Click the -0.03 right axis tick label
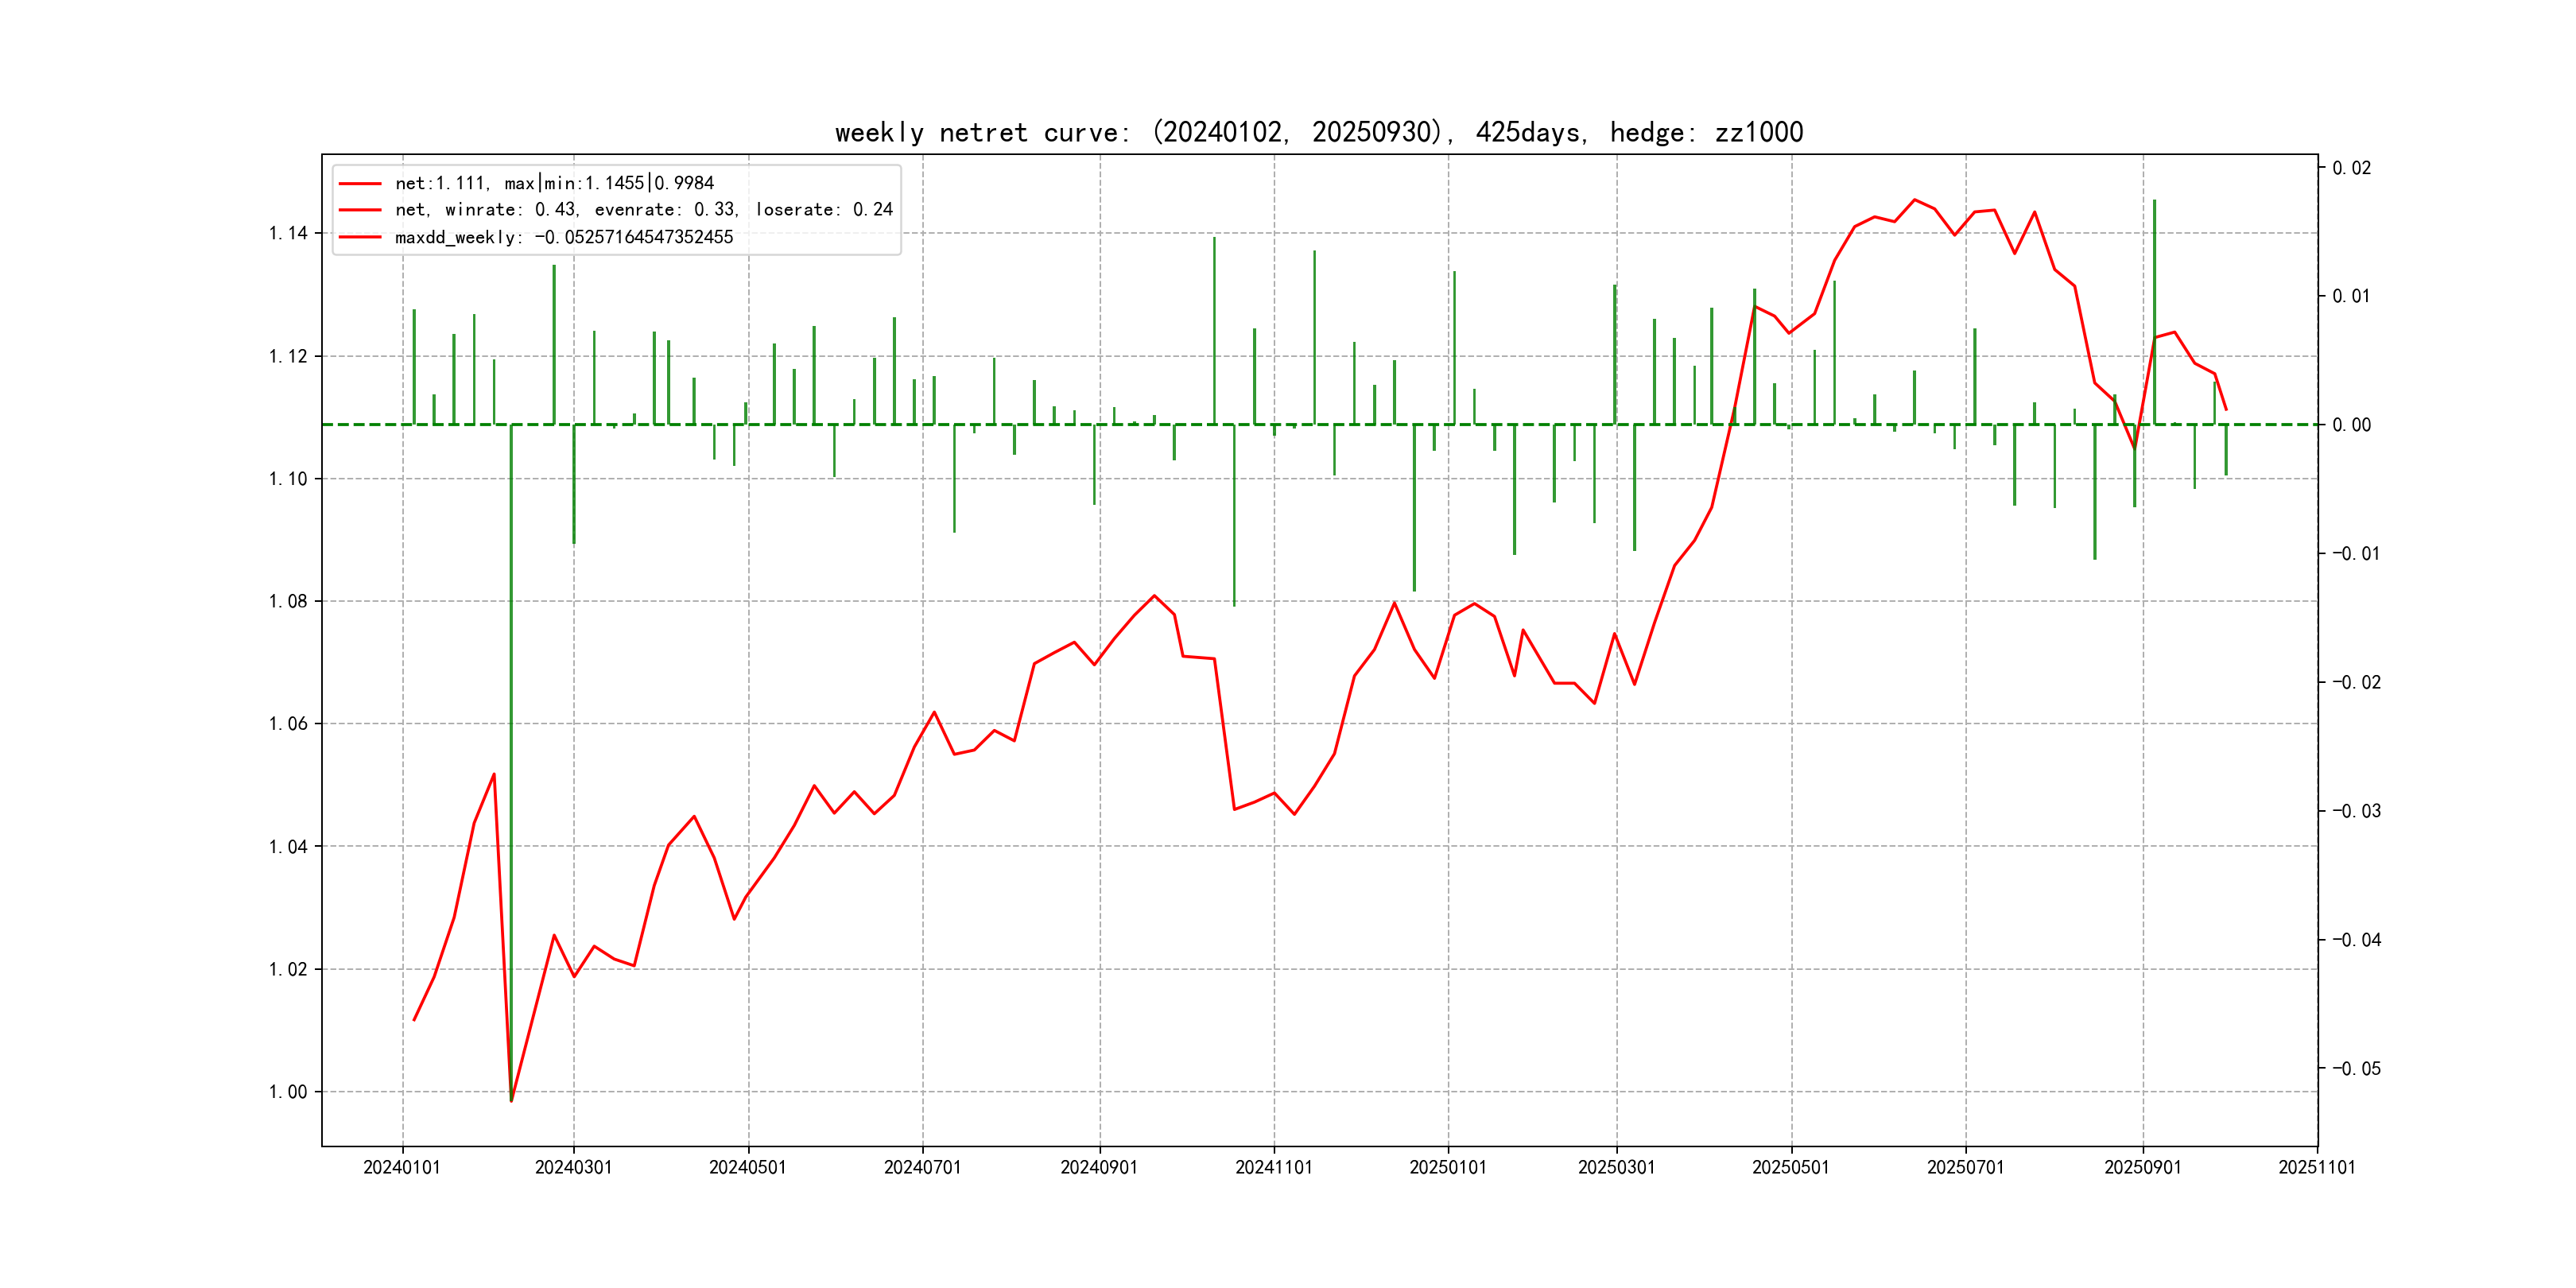The height and width of the screenshot is (1288, 2576). 2356,811
